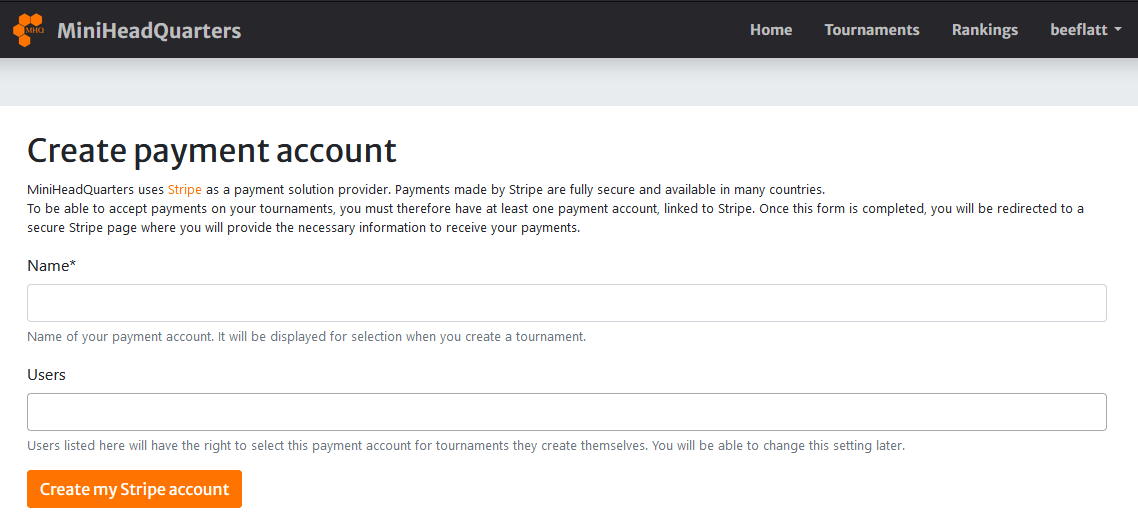Click the Users field label
This screenshot has height=518, width=1138.
coord(46,375)
